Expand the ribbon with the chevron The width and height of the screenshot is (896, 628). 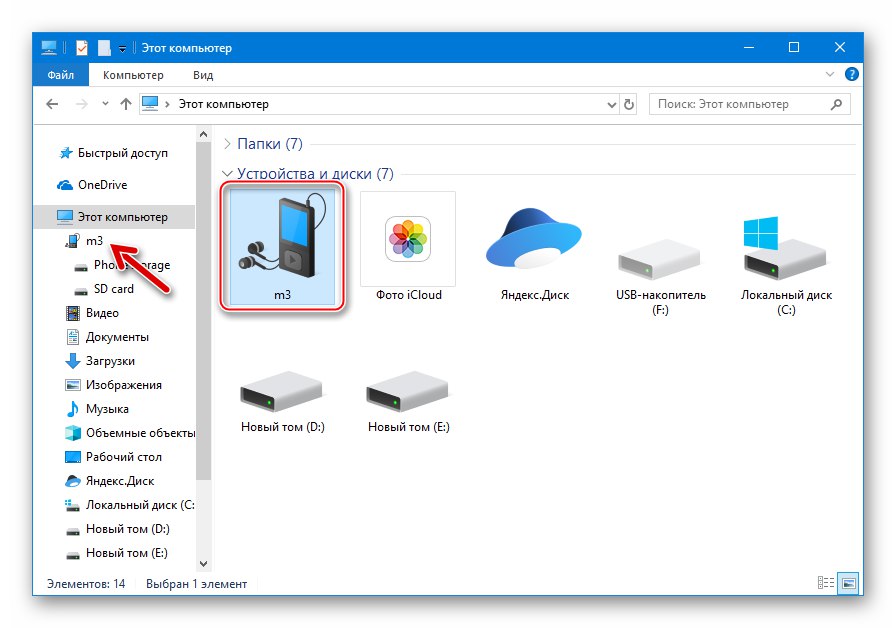tap(830, 74)
